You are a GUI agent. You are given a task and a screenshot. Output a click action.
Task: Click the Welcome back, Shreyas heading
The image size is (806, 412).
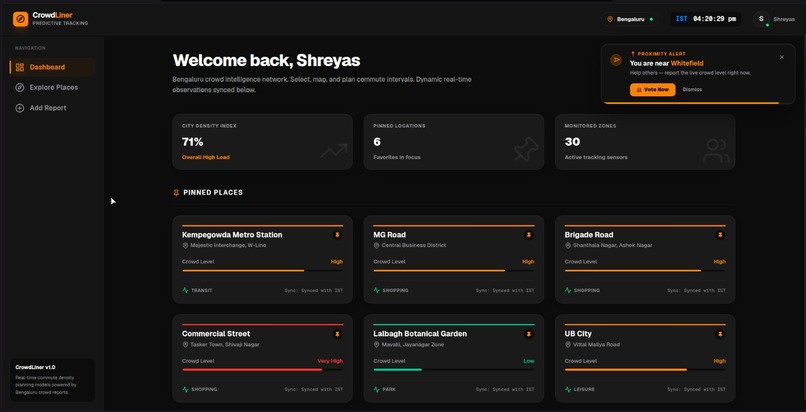coord(266,61)
